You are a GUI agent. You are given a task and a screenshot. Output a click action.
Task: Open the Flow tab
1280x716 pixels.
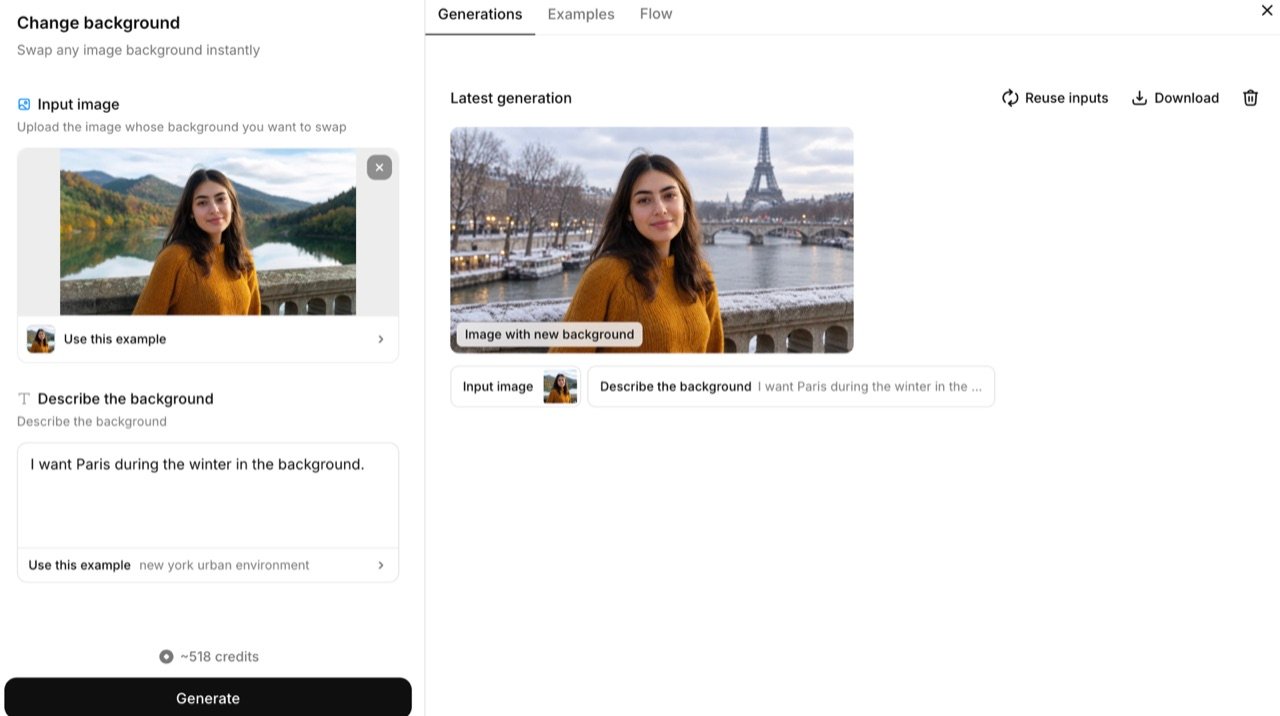(656, 14)
